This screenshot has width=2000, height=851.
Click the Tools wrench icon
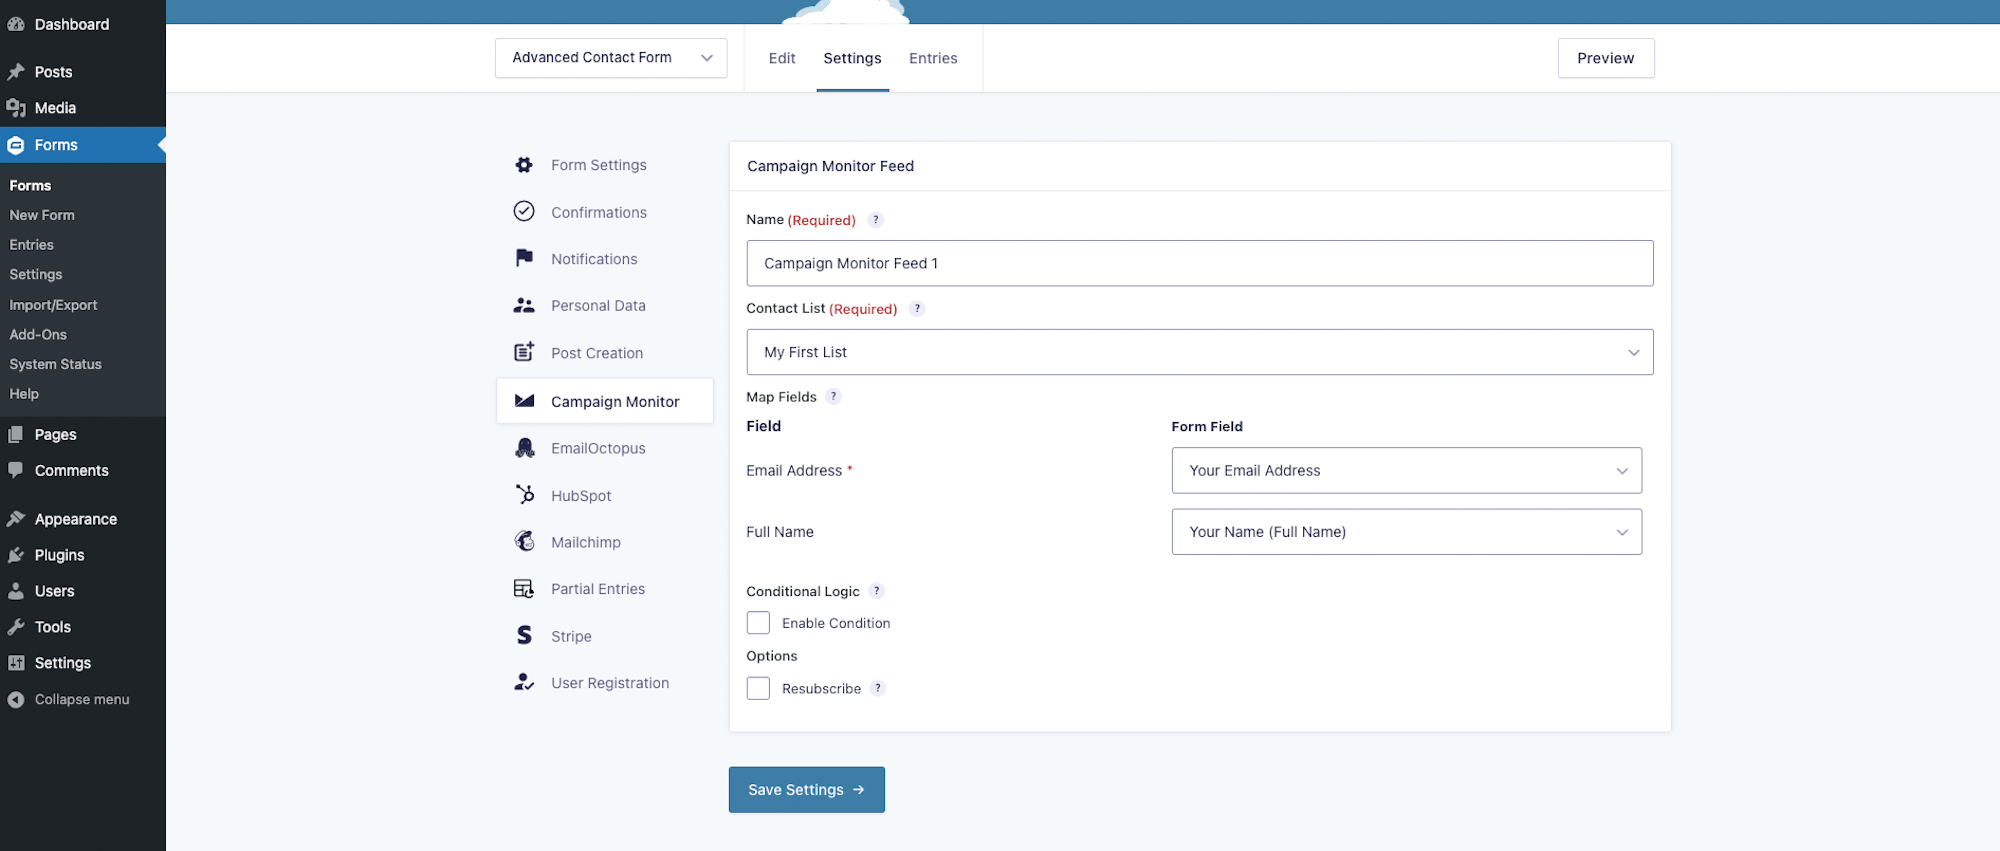(16, 627)
